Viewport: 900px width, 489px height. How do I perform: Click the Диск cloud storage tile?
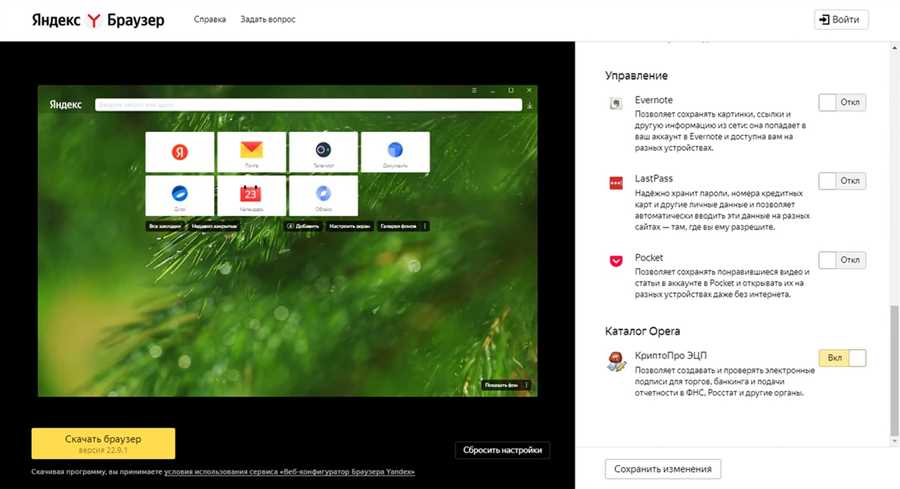pos(180,195)
